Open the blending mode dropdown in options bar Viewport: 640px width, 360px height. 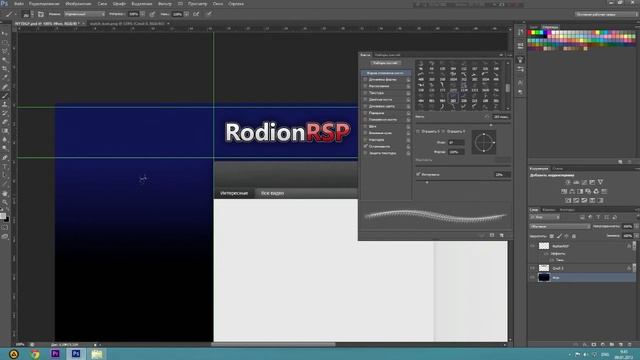[84, 14]
